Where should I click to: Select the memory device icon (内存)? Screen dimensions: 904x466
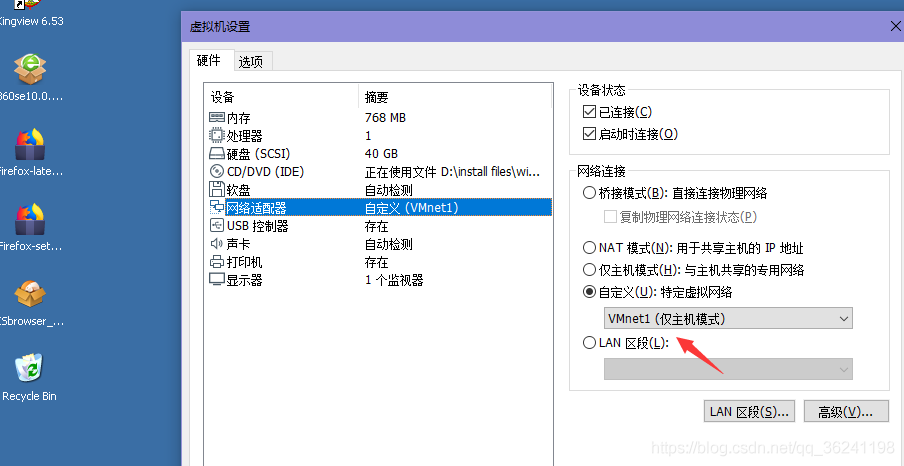tap(216, 118)
